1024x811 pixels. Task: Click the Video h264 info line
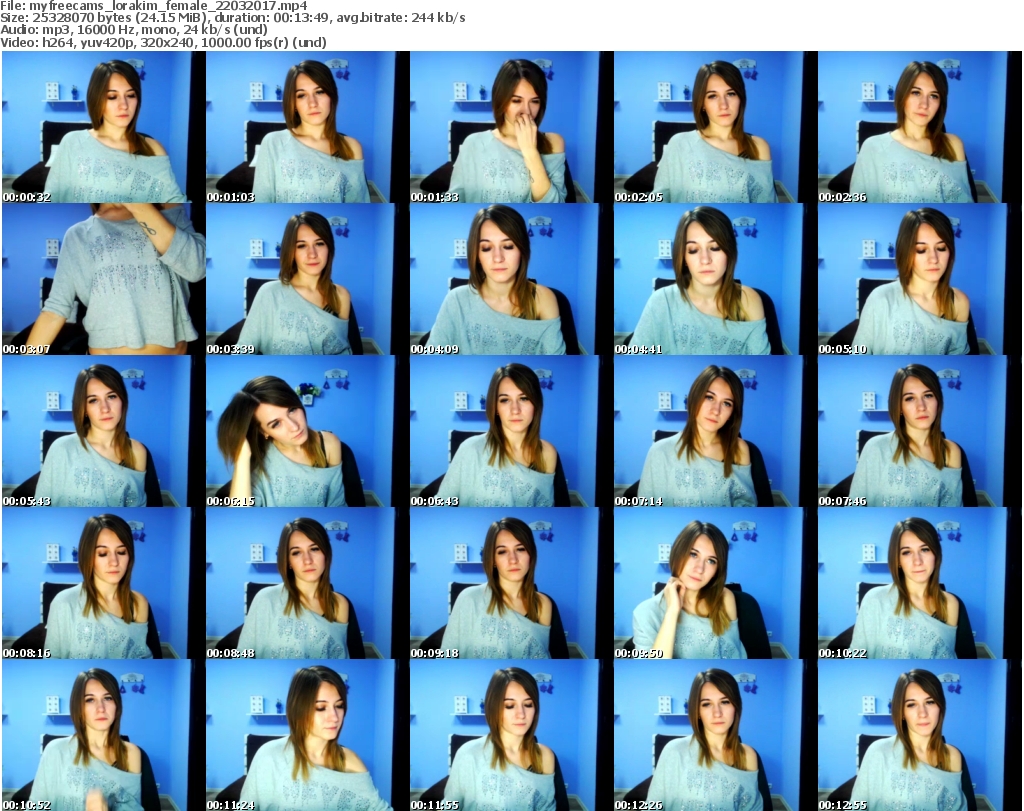coord(164,42)
